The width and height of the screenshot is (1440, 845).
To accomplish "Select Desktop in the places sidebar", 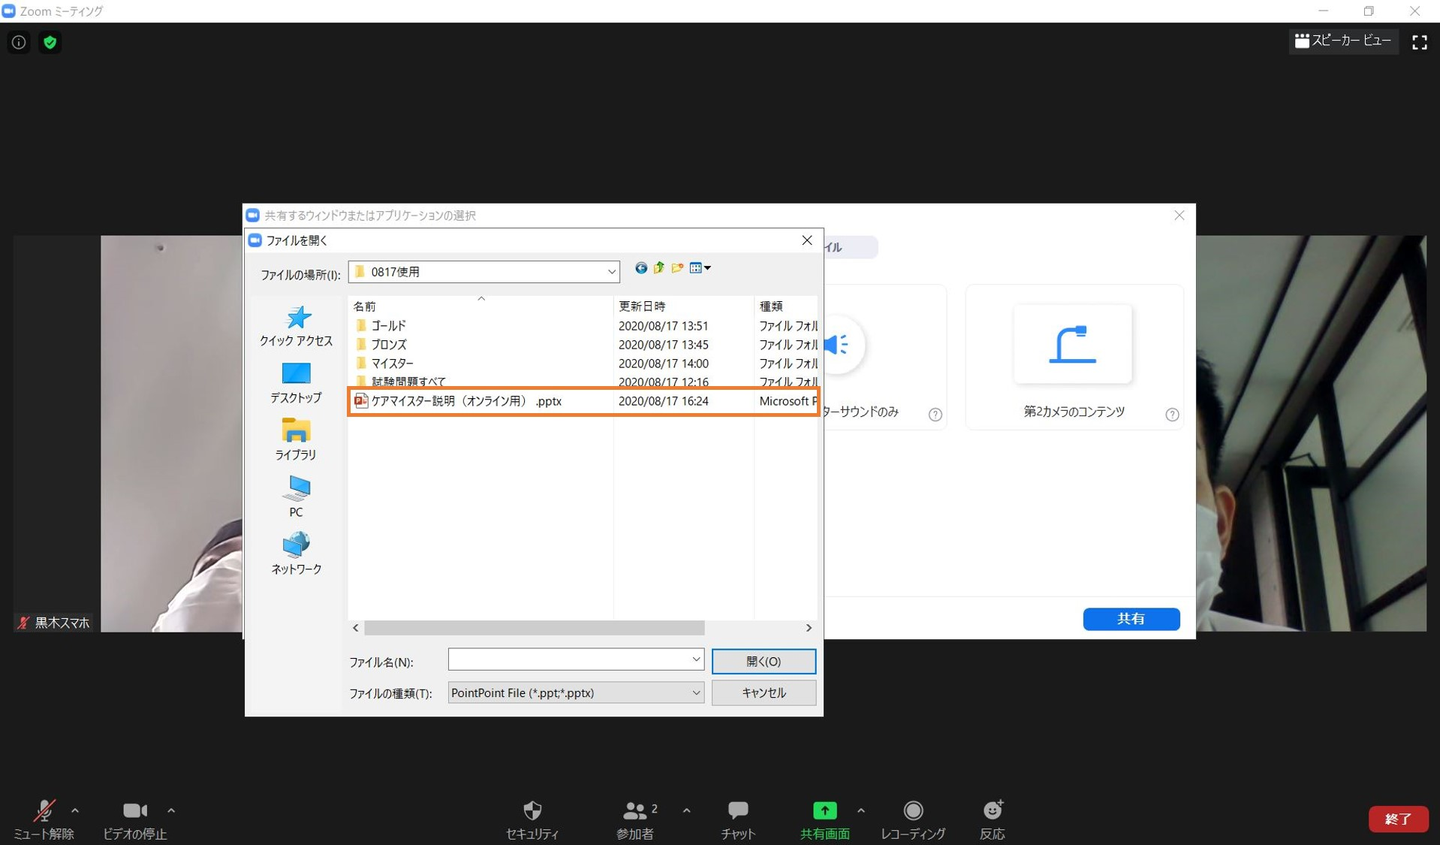I will point(296,382).
